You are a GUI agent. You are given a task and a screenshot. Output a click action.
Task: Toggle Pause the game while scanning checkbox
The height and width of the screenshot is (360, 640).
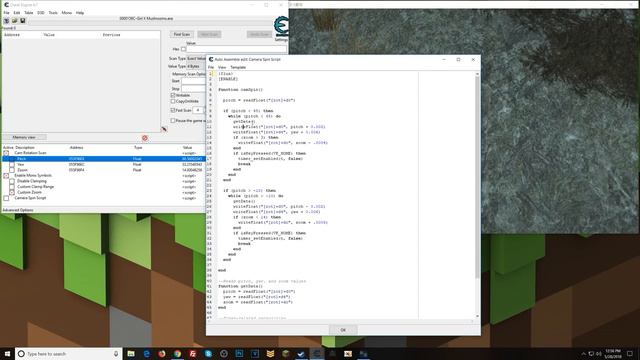(x=173, y=121)
